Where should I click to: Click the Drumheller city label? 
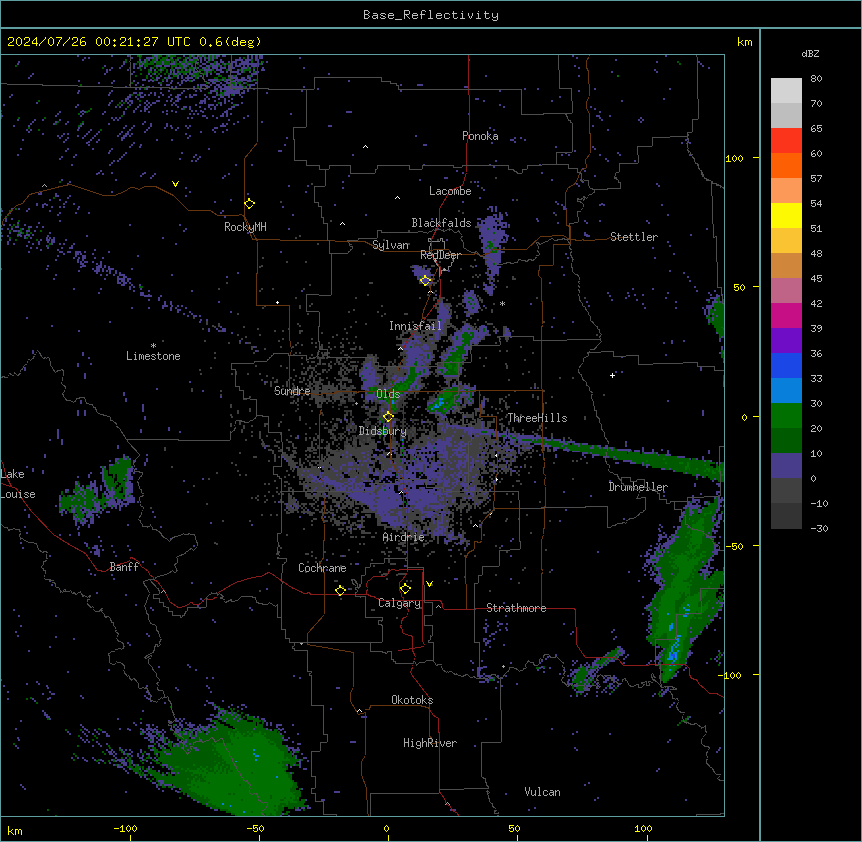[638, 487]
